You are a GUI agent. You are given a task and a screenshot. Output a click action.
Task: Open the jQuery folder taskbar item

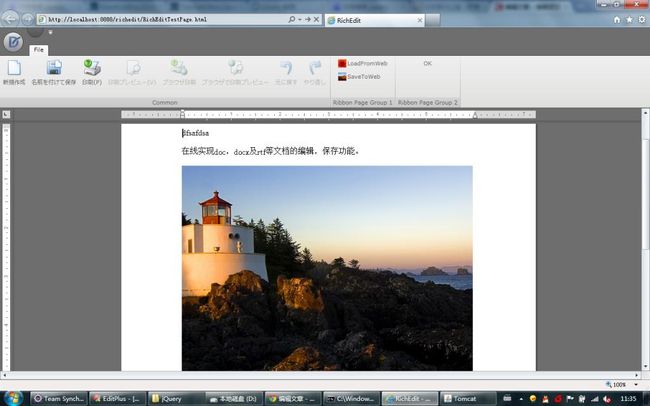(176, 399)
